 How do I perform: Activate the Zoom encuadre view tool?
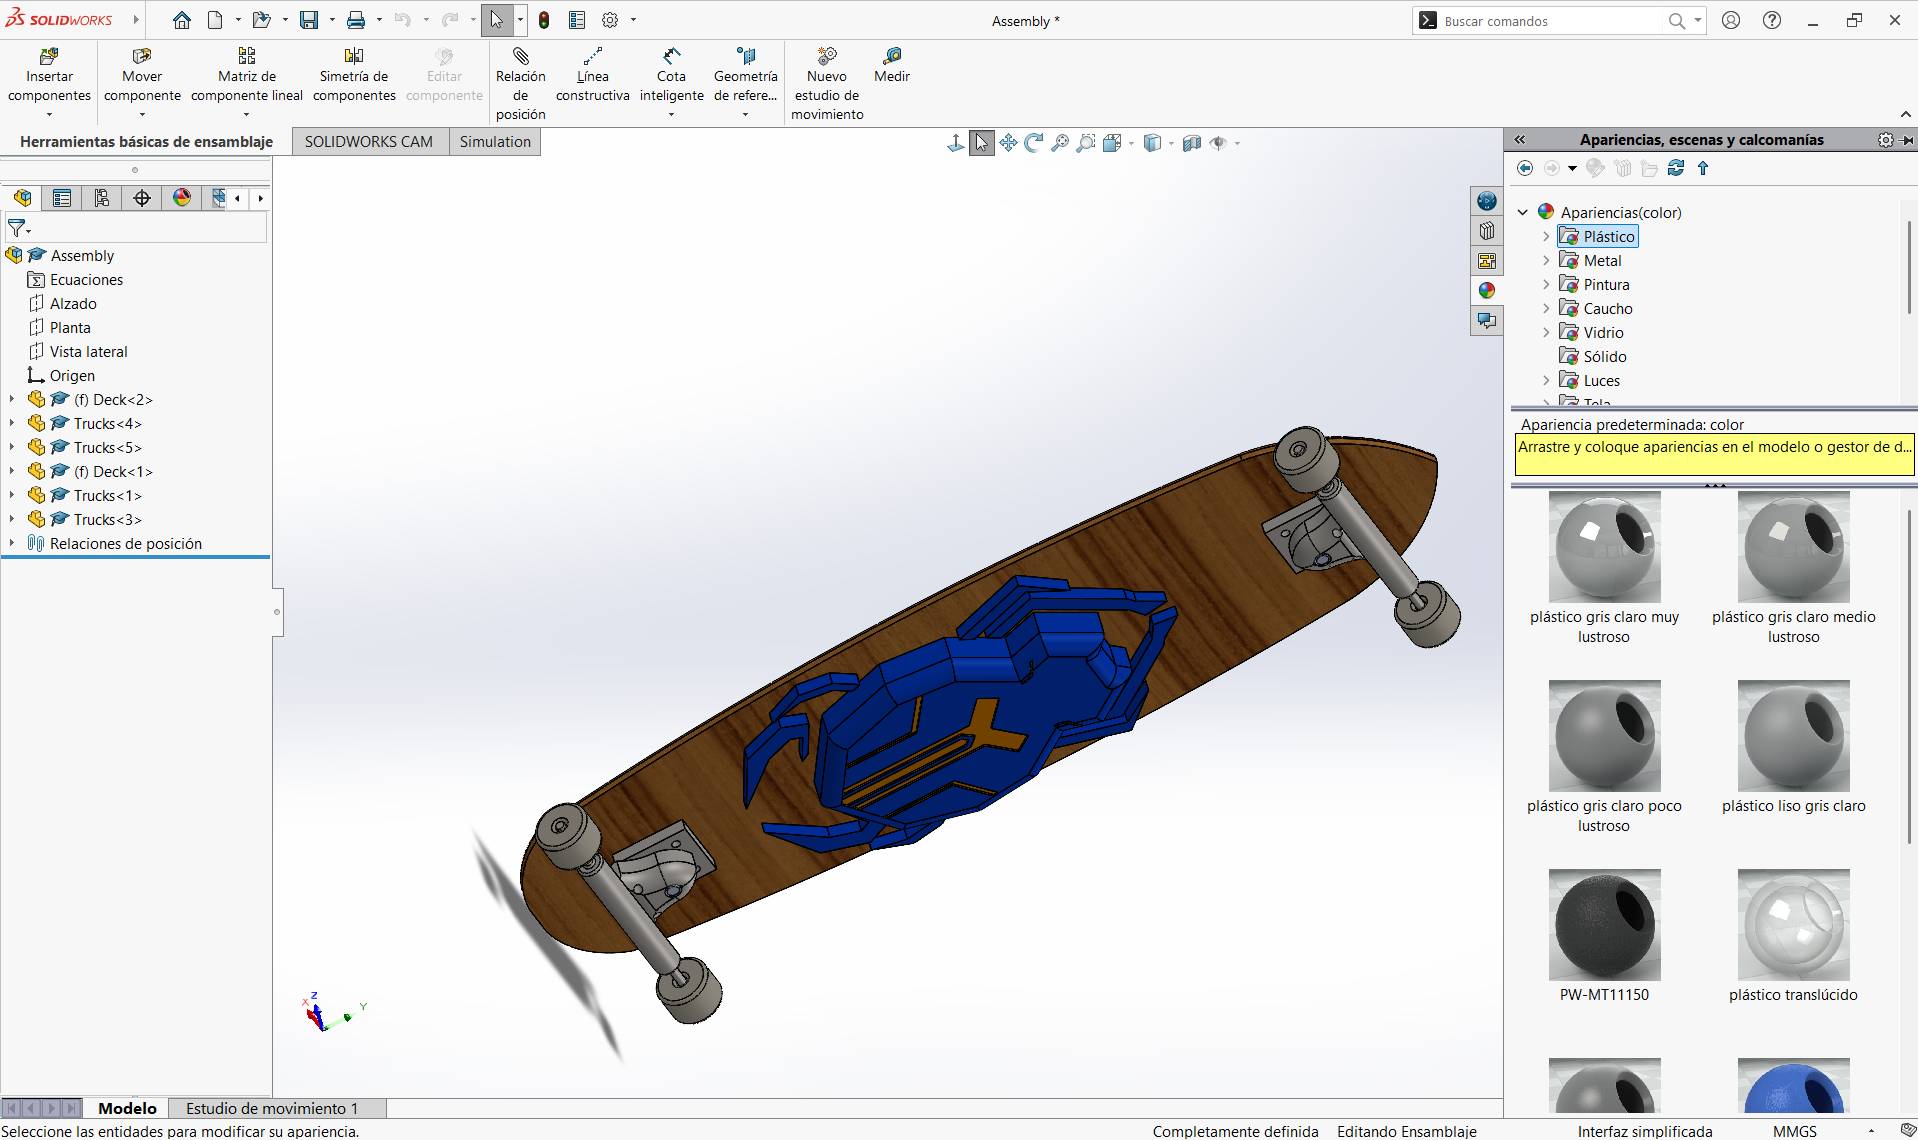[x=1085, y=142]
